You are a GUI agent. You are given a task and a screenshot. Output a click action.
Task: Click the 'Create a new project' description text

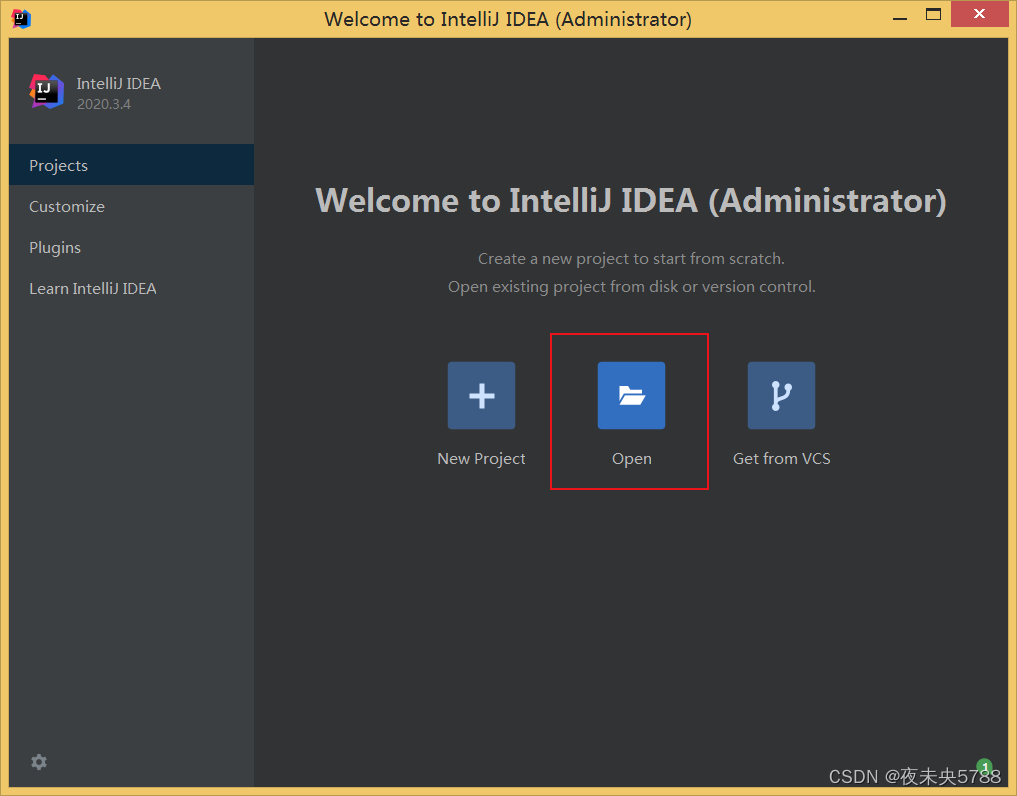tap(631, 259)
